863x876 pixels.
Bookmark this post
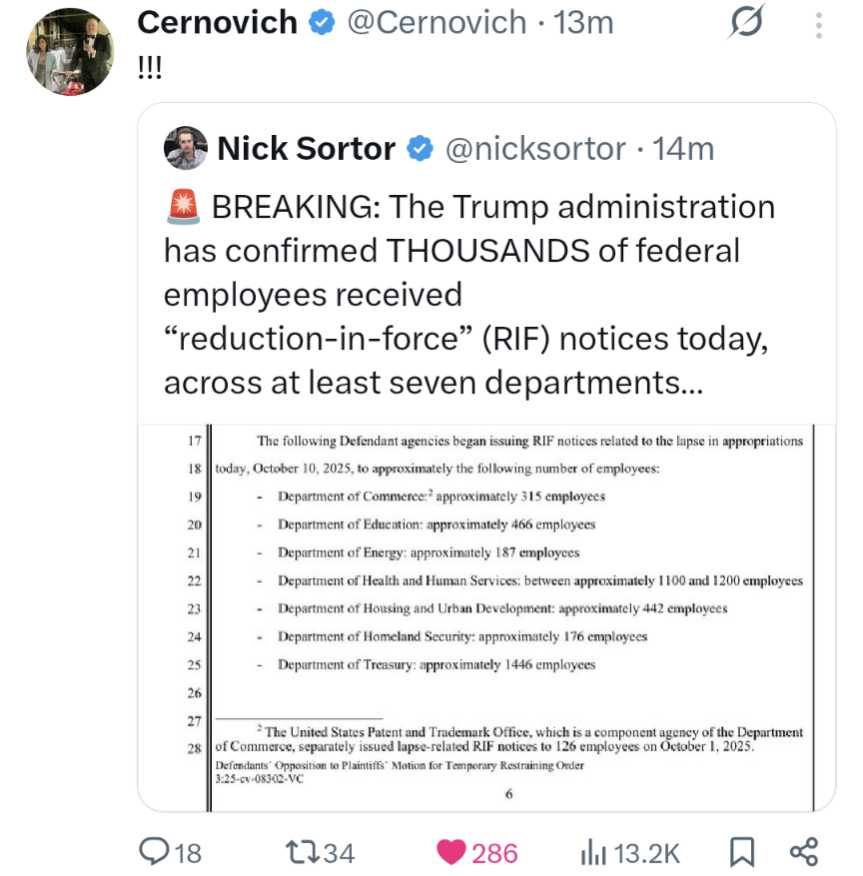point(742,852)
